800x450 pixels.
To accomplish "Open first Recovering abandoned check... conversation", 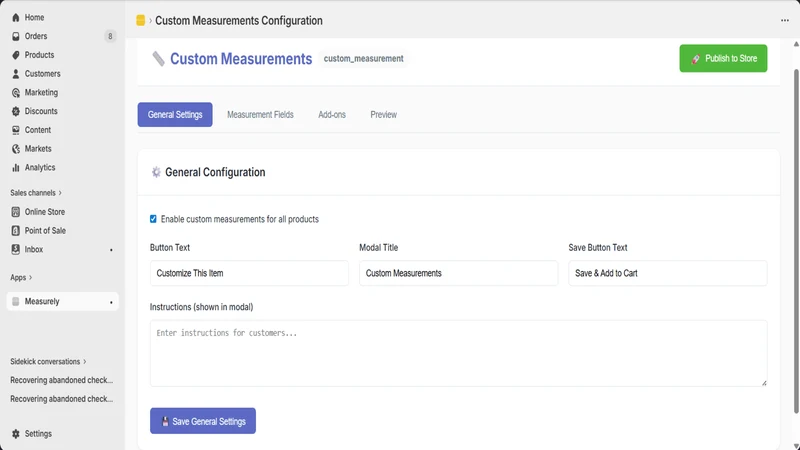I will pos(62,380).
